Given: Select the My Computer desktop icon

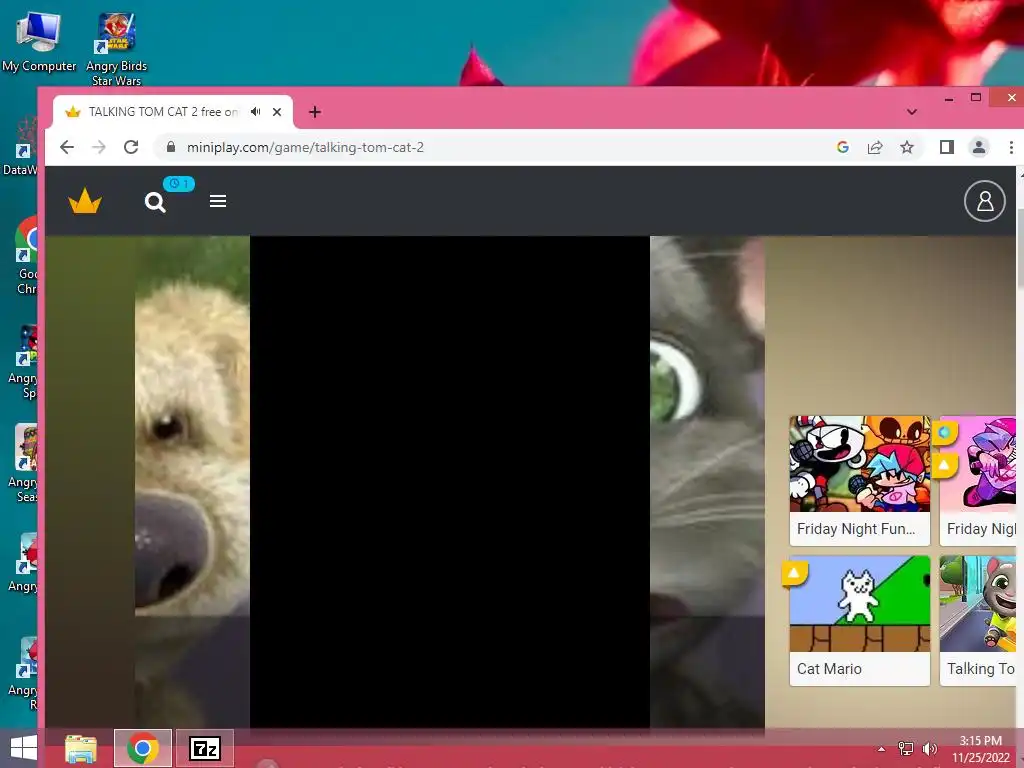Looking at the screenshot, I should 39,40.
